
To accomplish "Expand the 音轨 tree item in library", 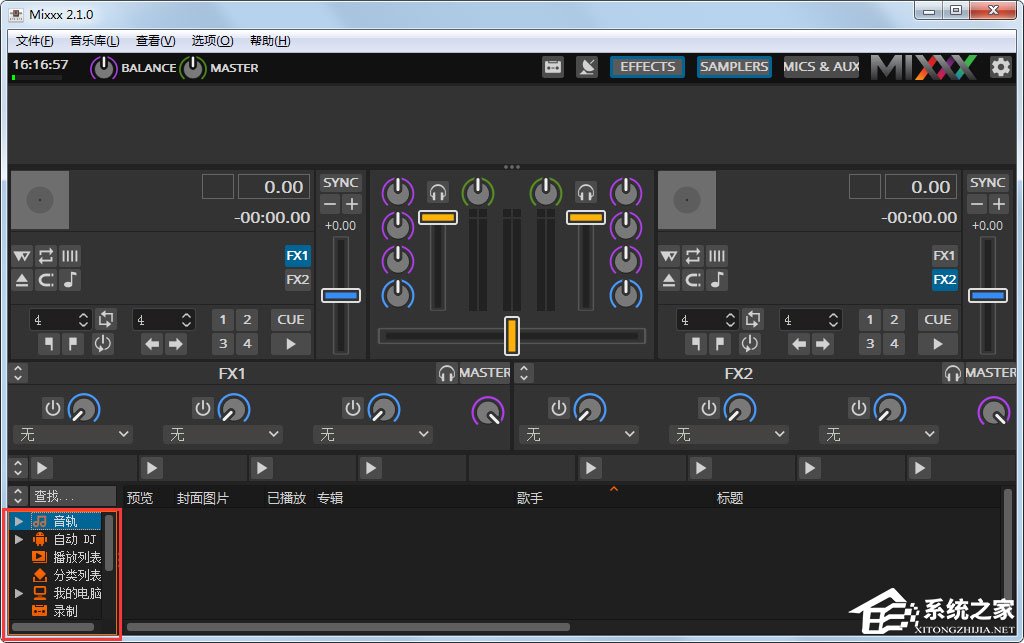I will click(x=18, y=521).
